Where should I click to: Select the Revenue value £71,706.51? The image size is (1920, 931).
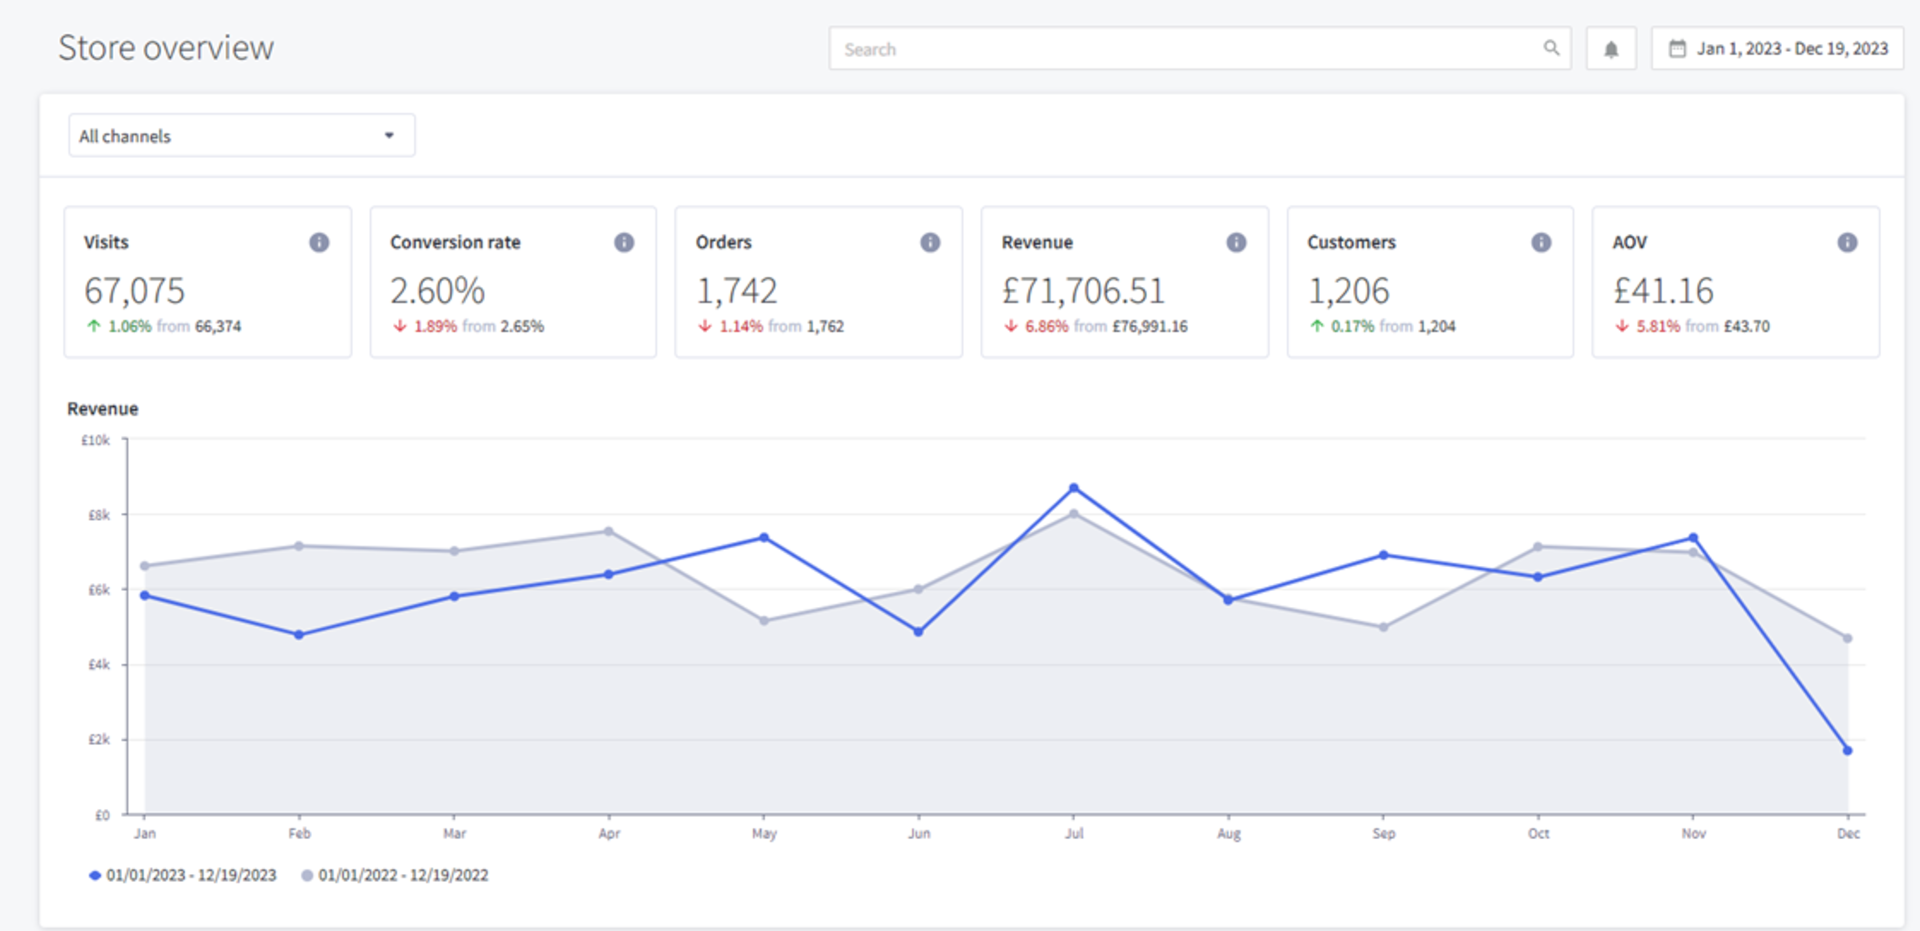click(x=1083, y=291)
